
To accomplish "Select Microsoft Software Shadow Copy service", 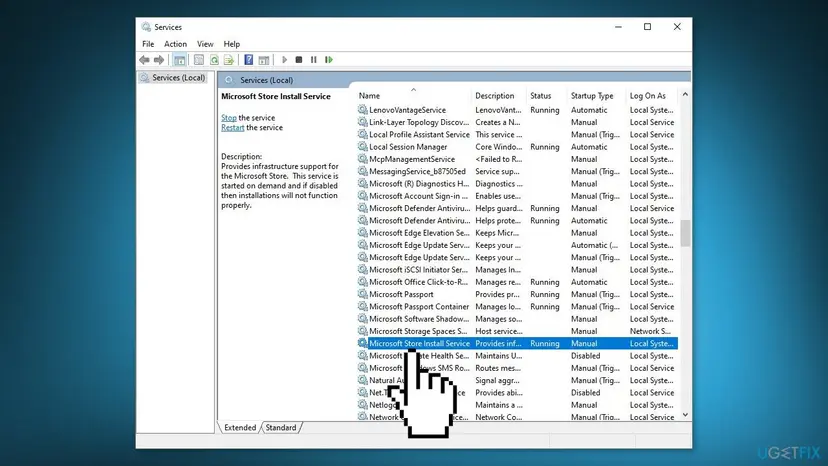I will (x=518, y=319).
